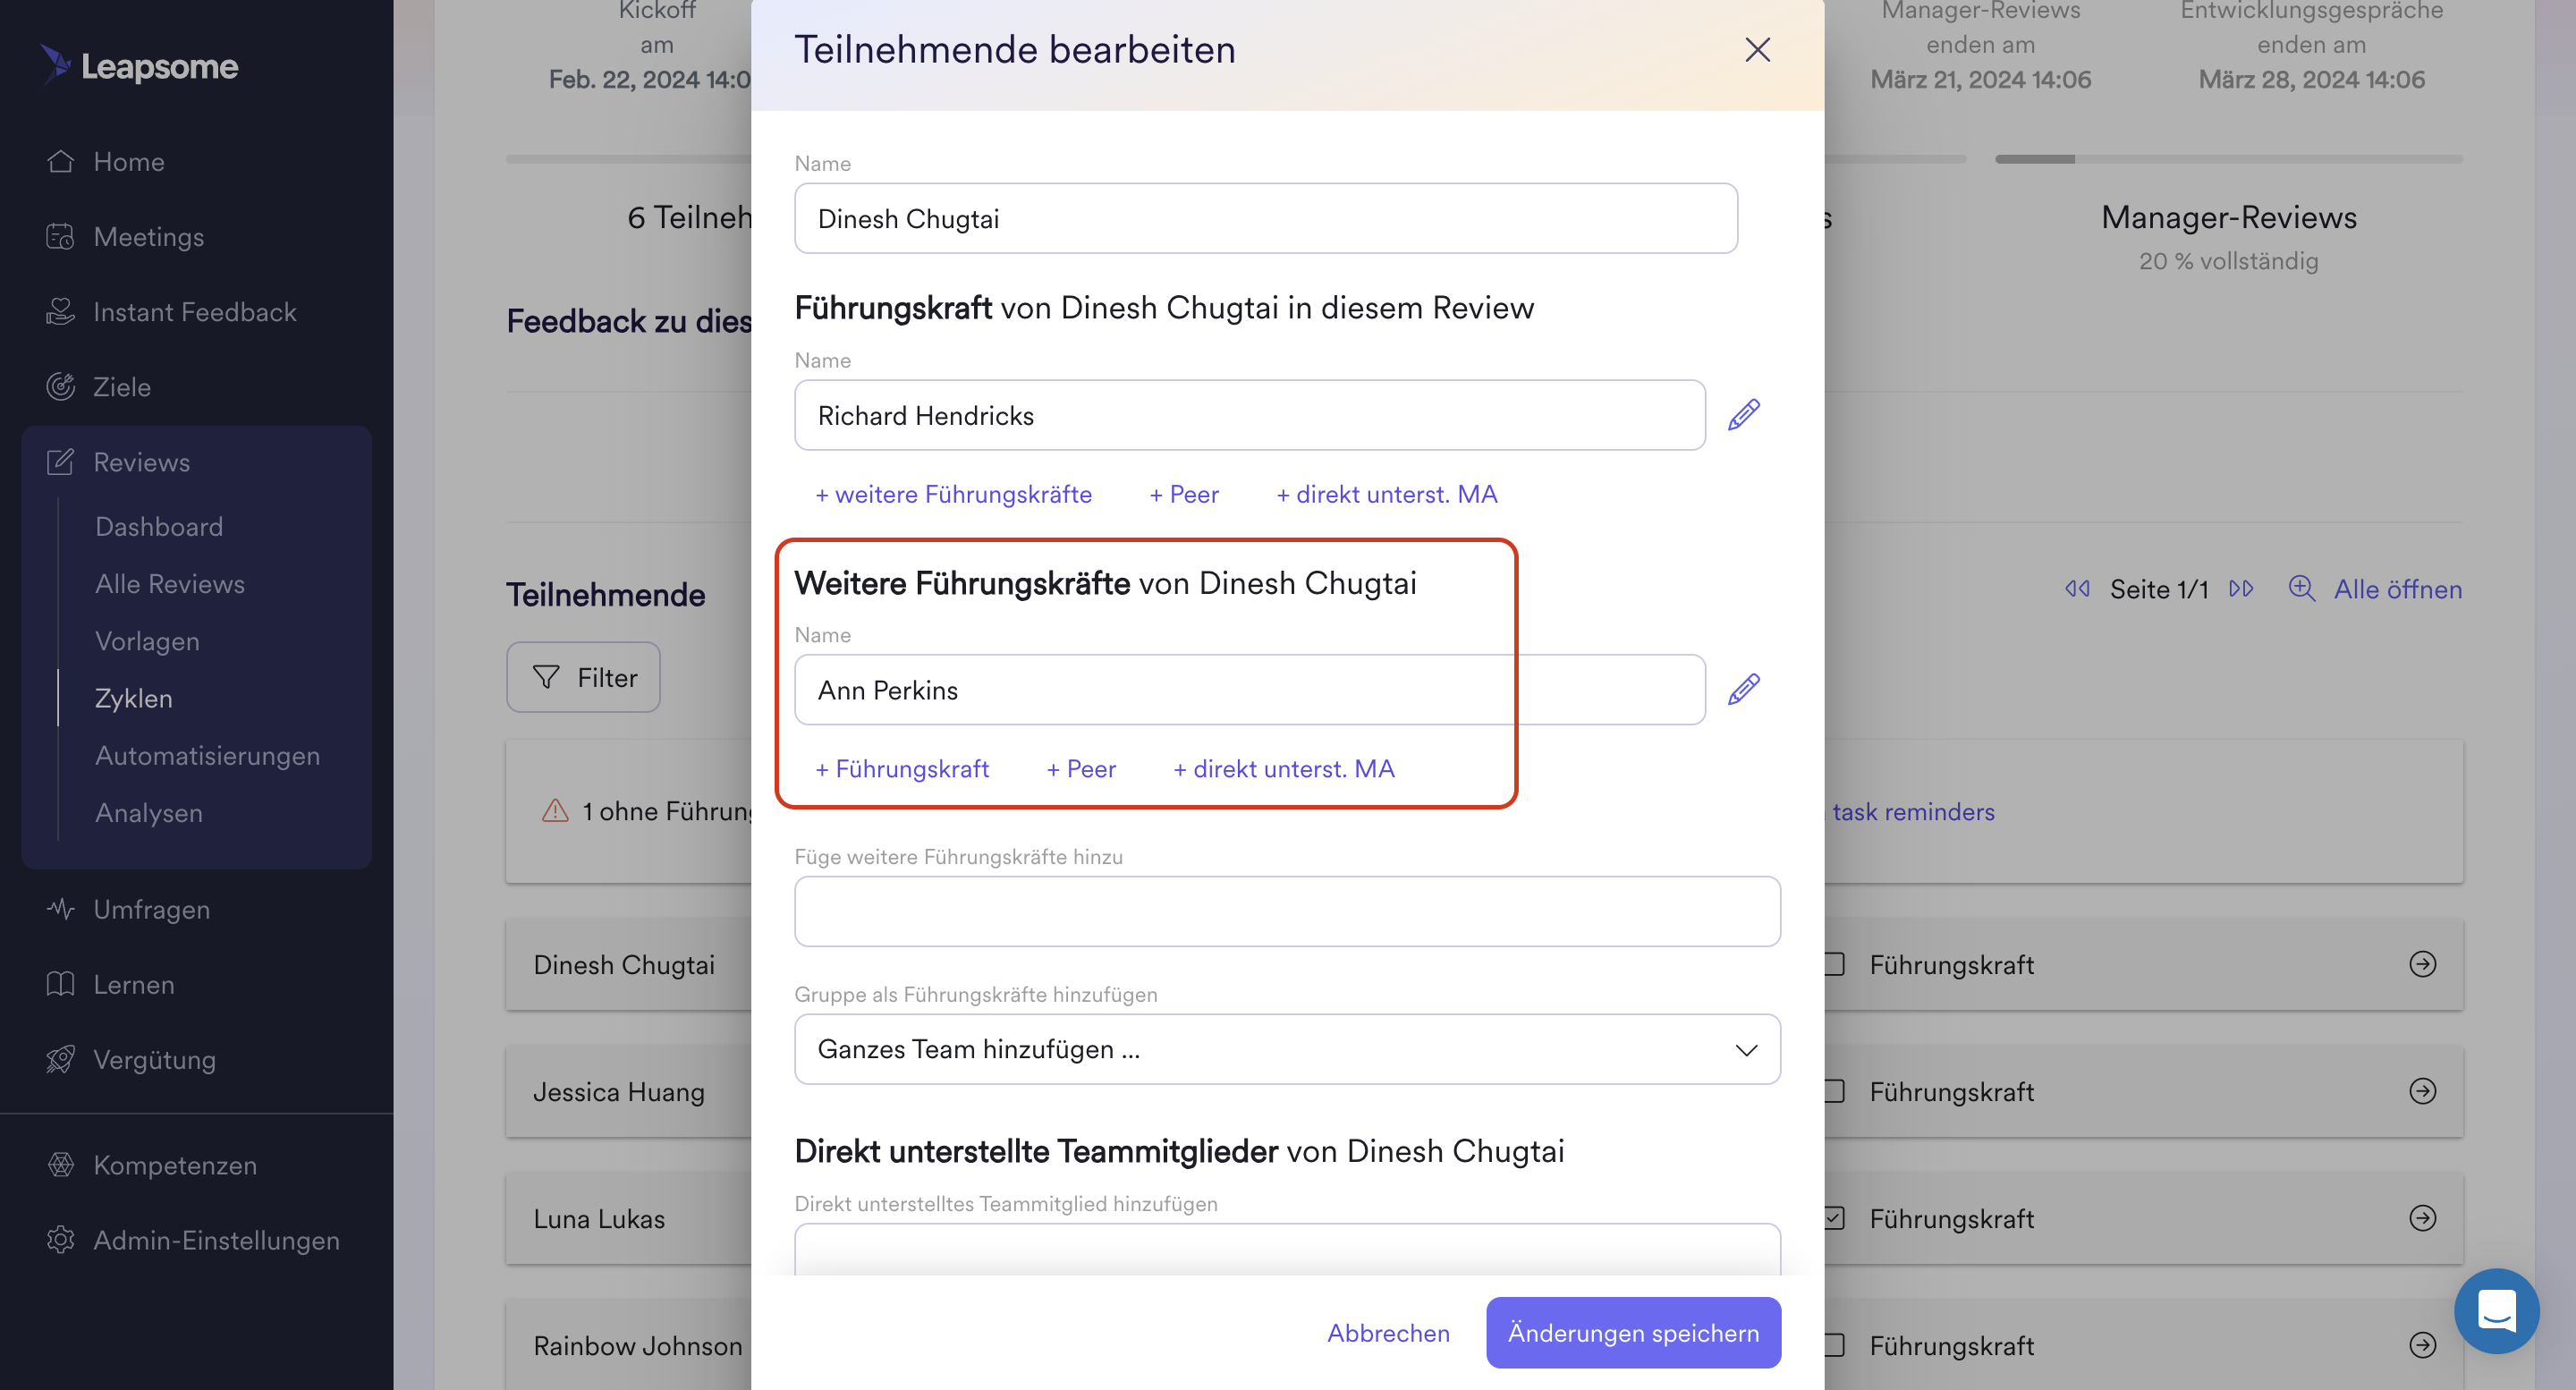2576x1390 pixels.
Task: Click Änderungen speichern button
Action: (x=1632, y=1332)
